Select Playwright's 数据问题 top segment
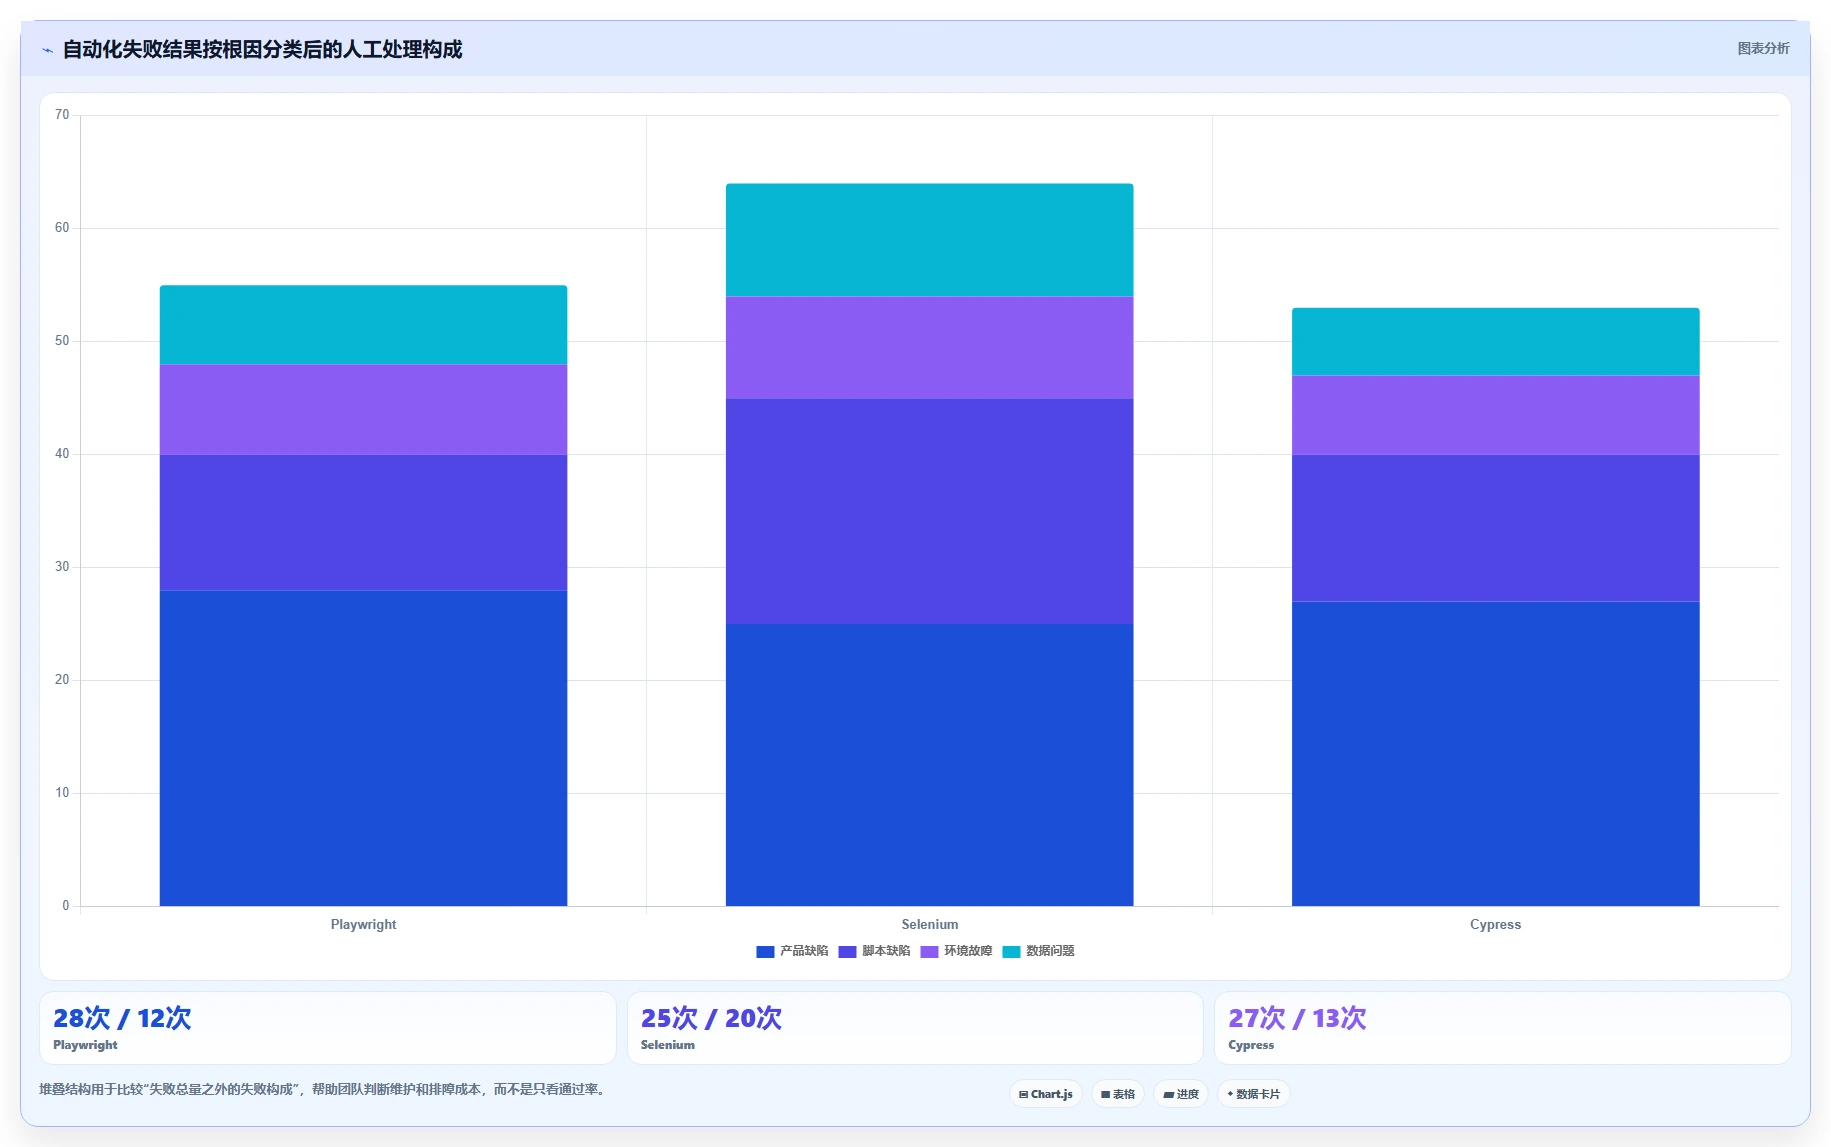This screenshot has height=1147, width=1831. (x=363, y=325)
